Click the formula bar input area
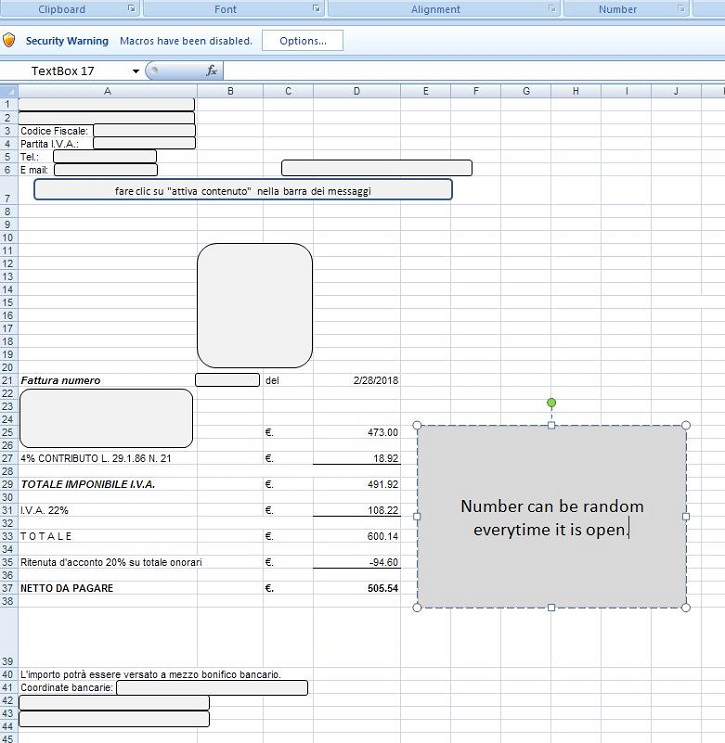The width and height of the screenshot is (725, 743). click(470, 71)
